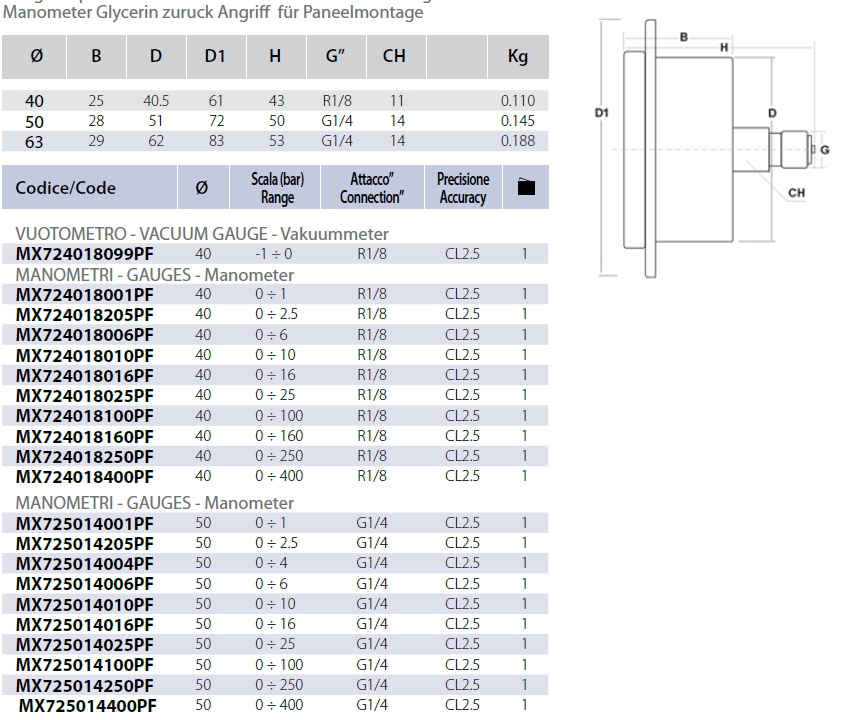This screenshot has height=720, width=845.
Task: Open product code MX725014400PF
Action: [88, 706]
